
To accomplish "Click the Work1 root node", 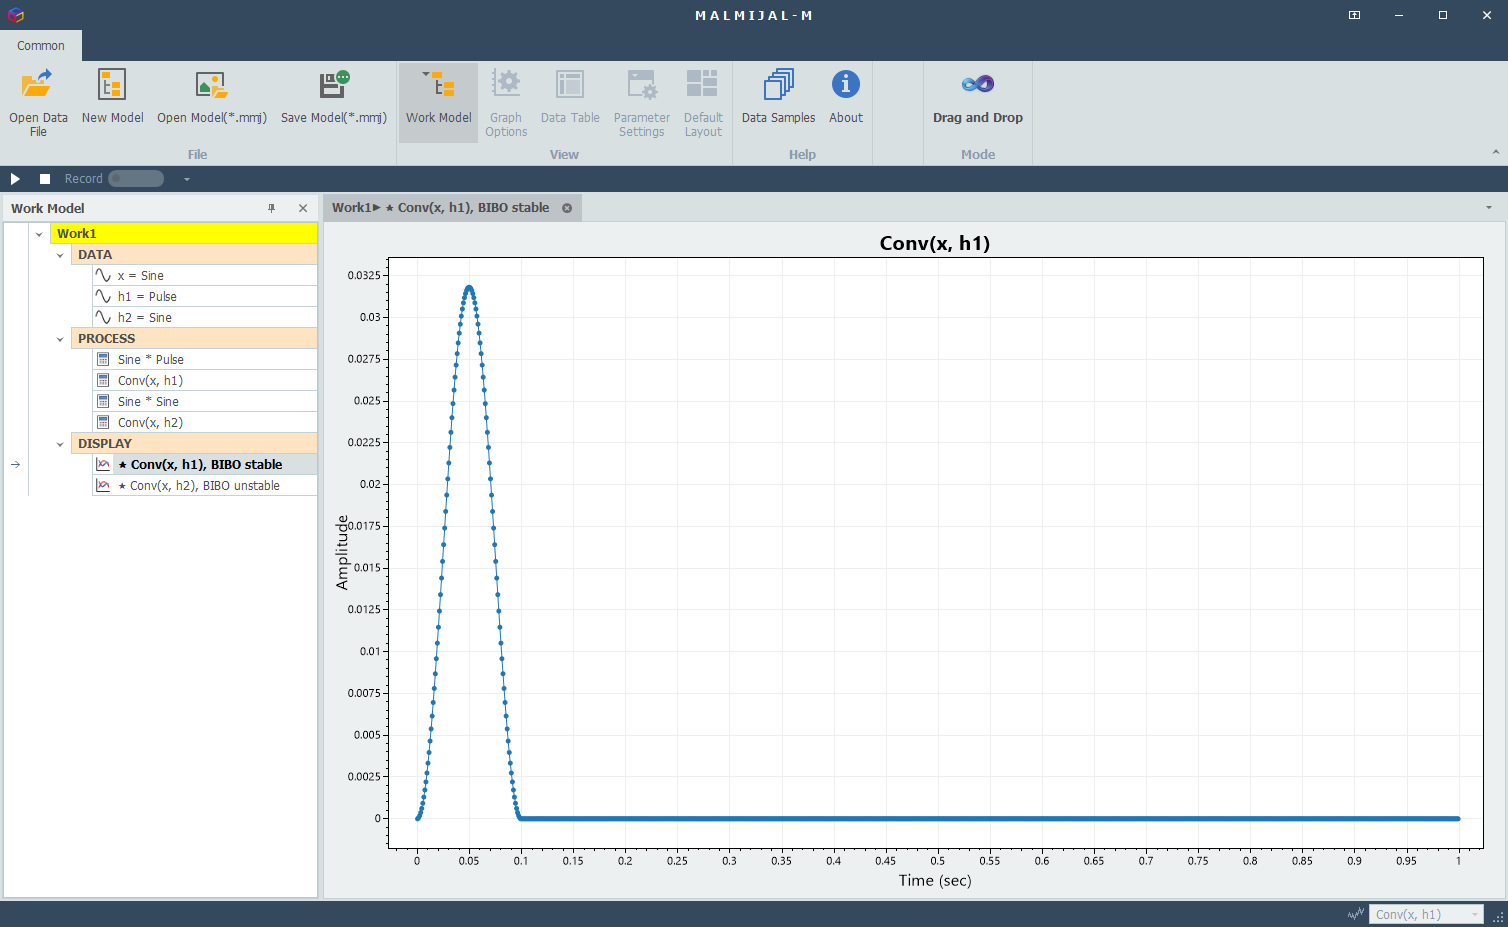I will (x=184, y=234).
